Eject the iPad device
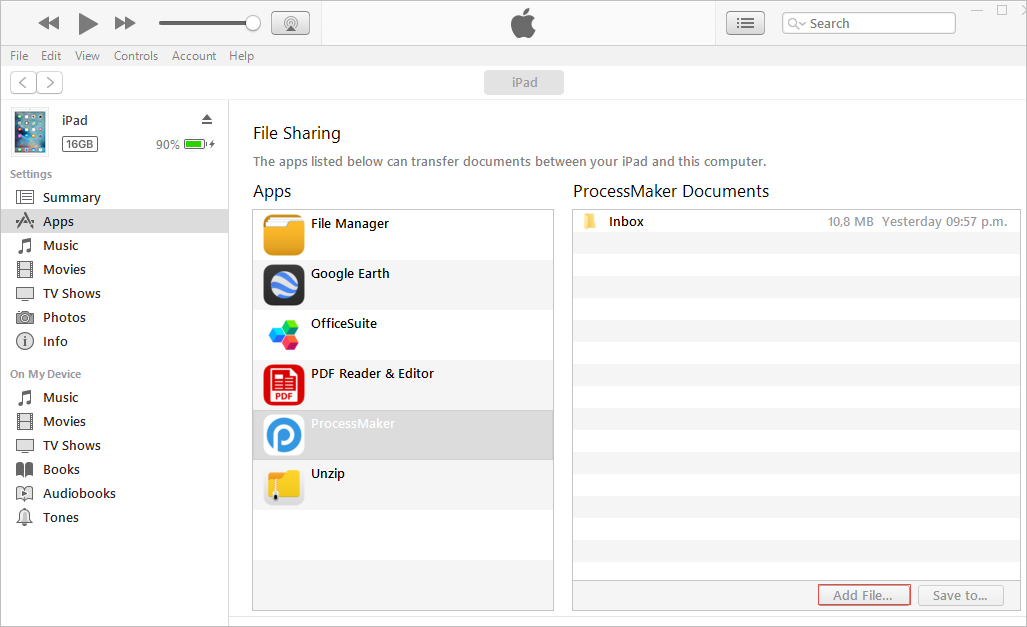This screenshot has height=627, width=1027. (x=207, y=119)
